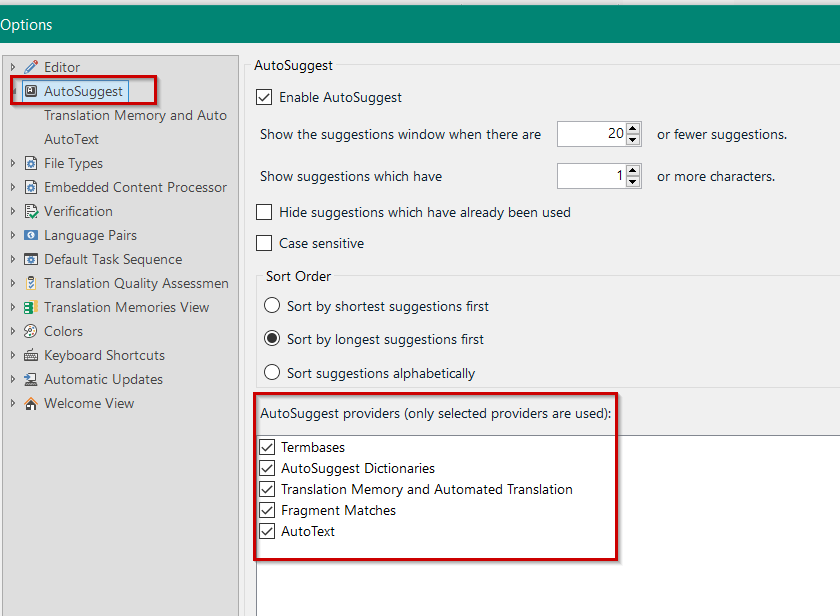Expand the Editor tree node

pyautogui.click(x=13, y=67)
